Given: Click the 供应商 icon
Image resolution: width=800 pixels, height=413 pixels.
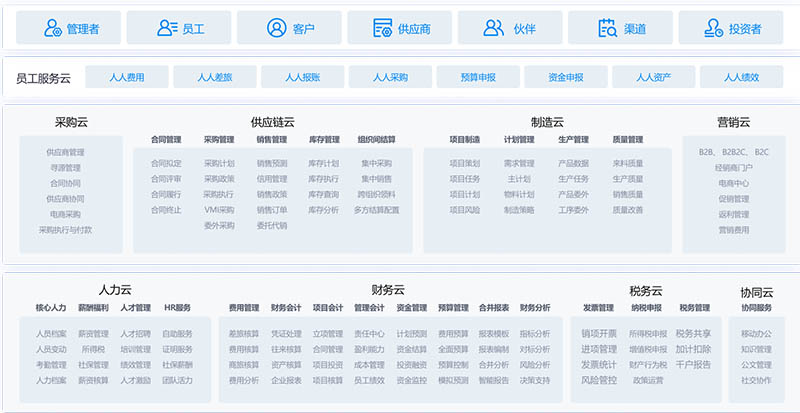Looking at the screenshot, I should coord(382,29).
